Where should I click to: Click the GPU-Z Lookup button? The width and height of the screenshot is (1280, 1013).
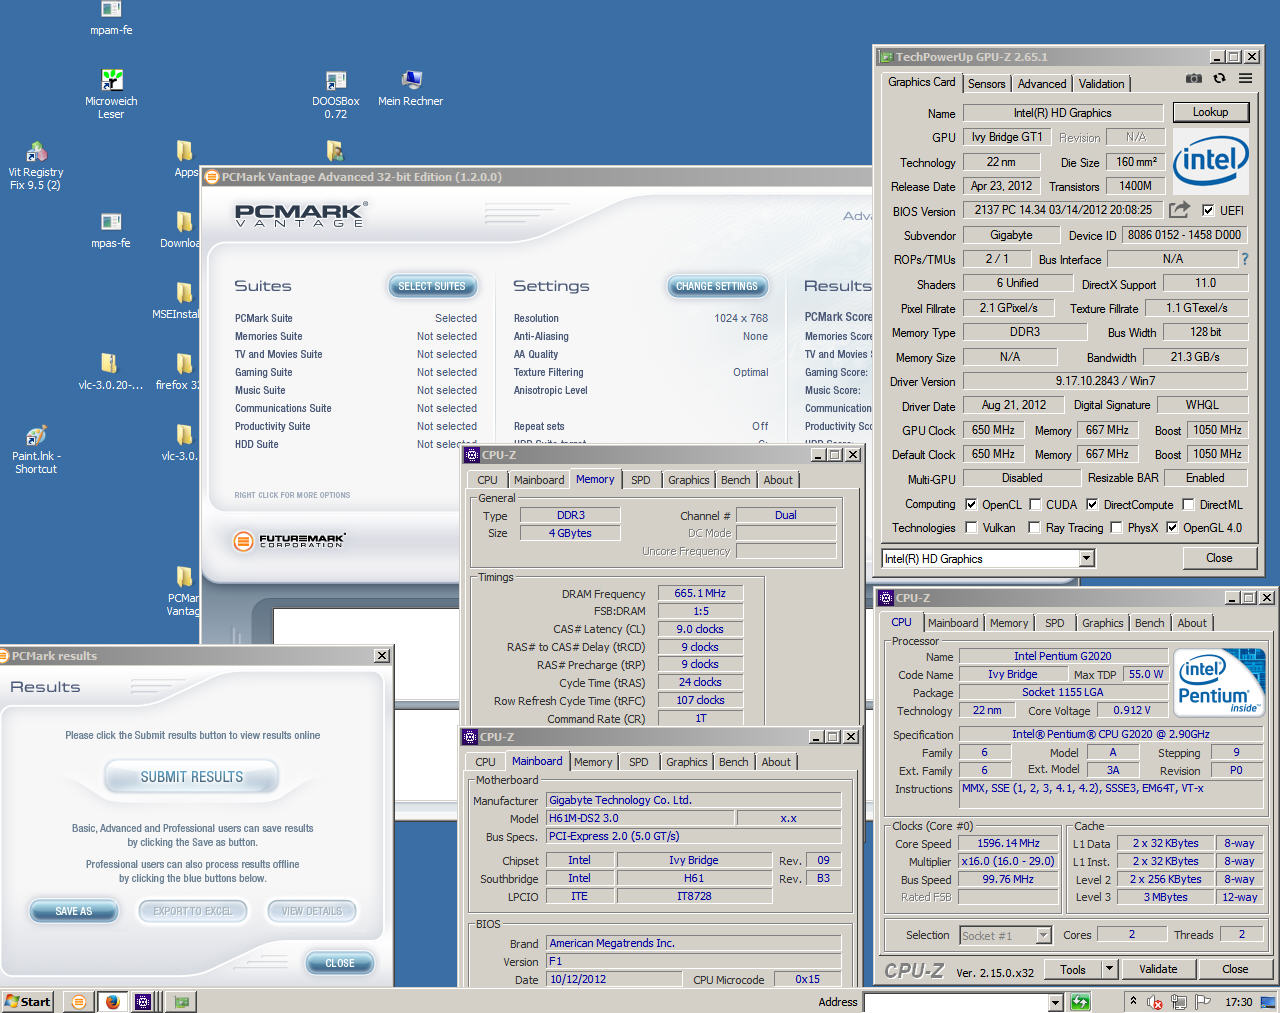click(1210, 112)
